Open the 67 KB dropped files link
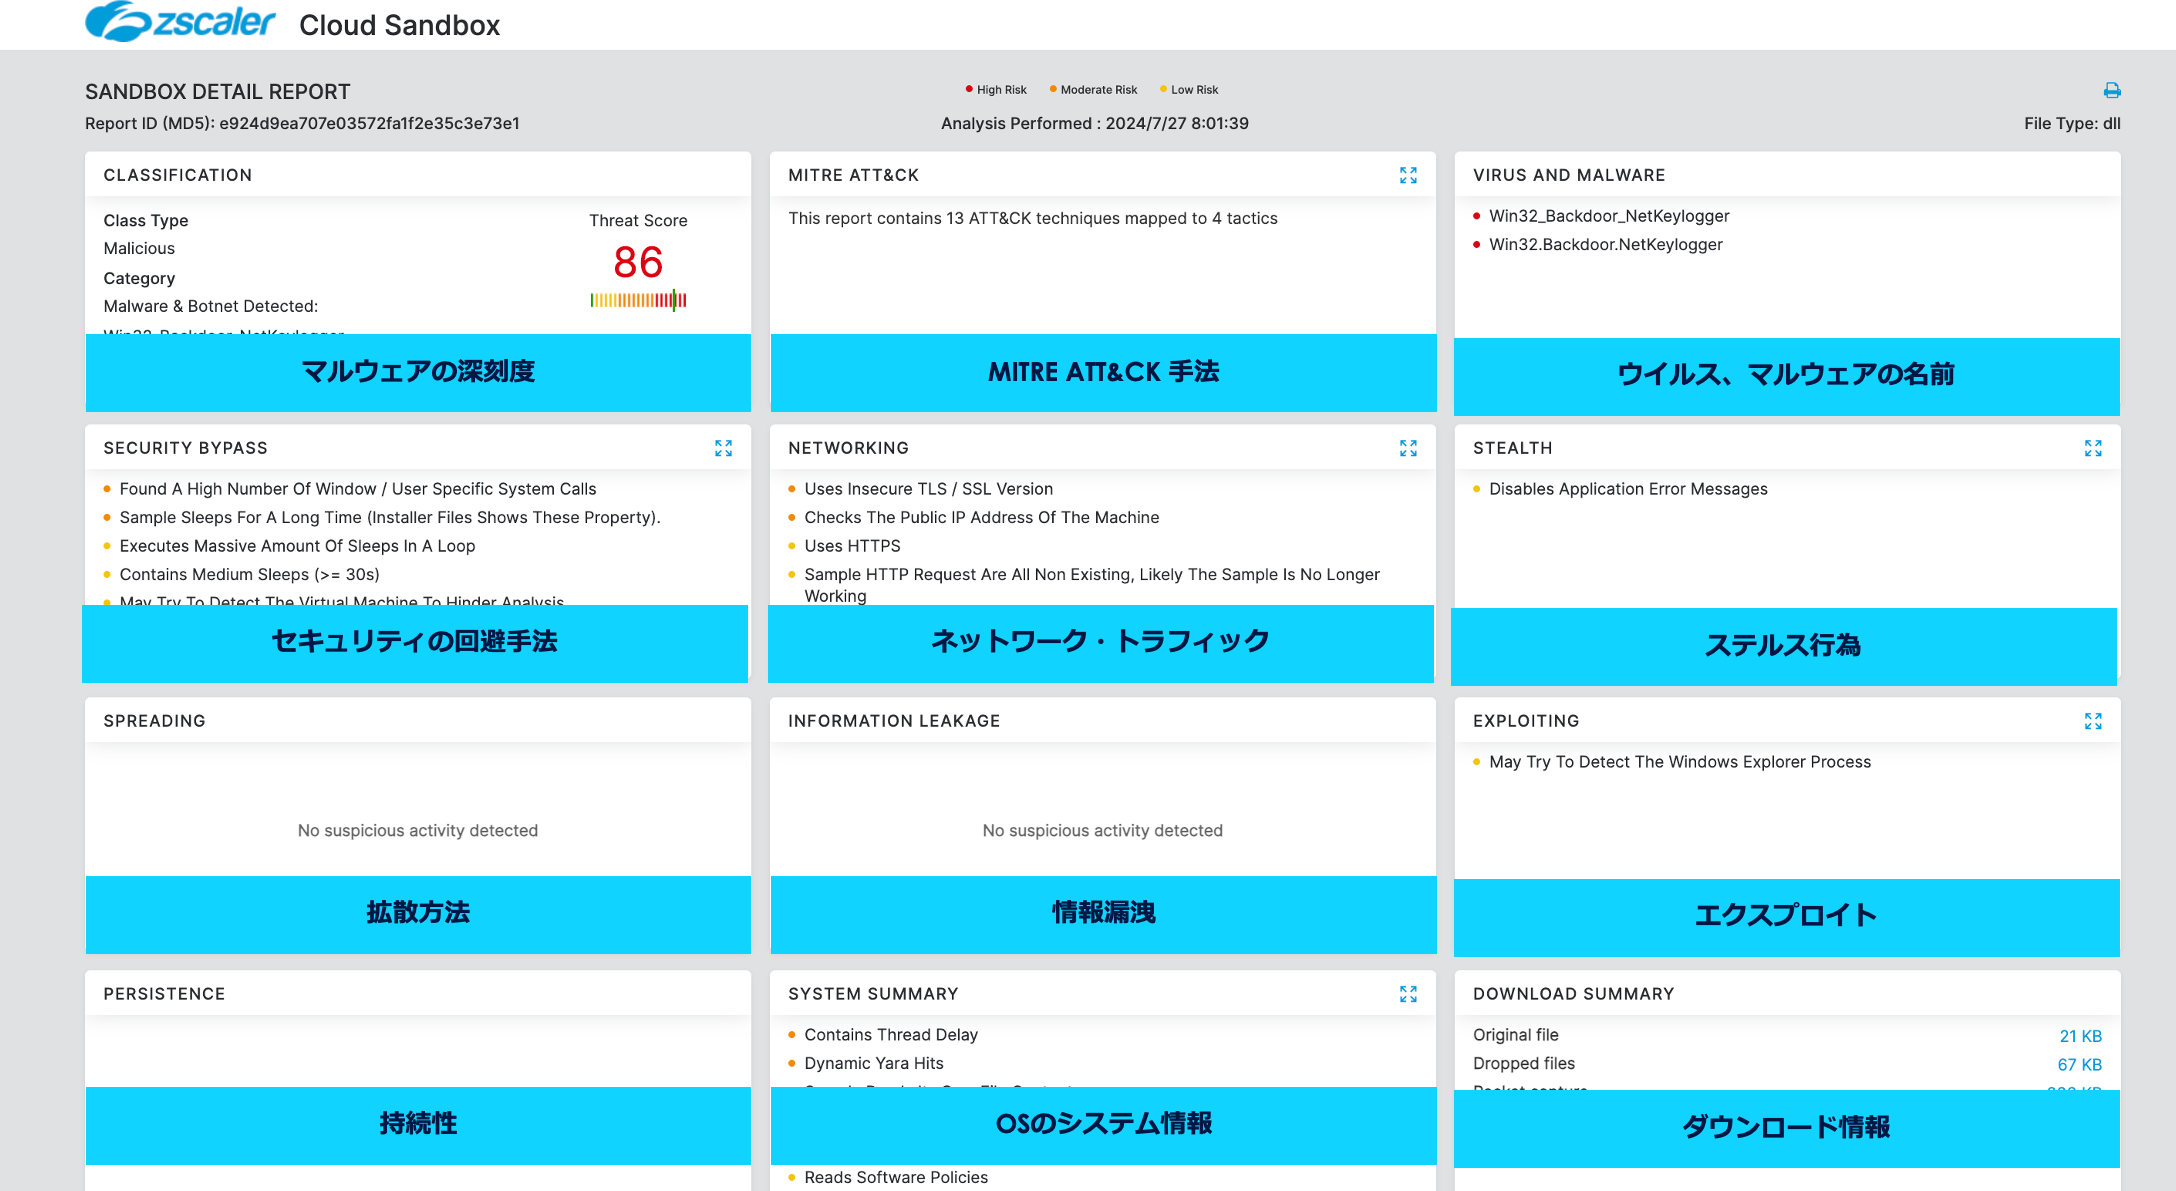2176x1191 pixels. [x=2080, y=1064]
